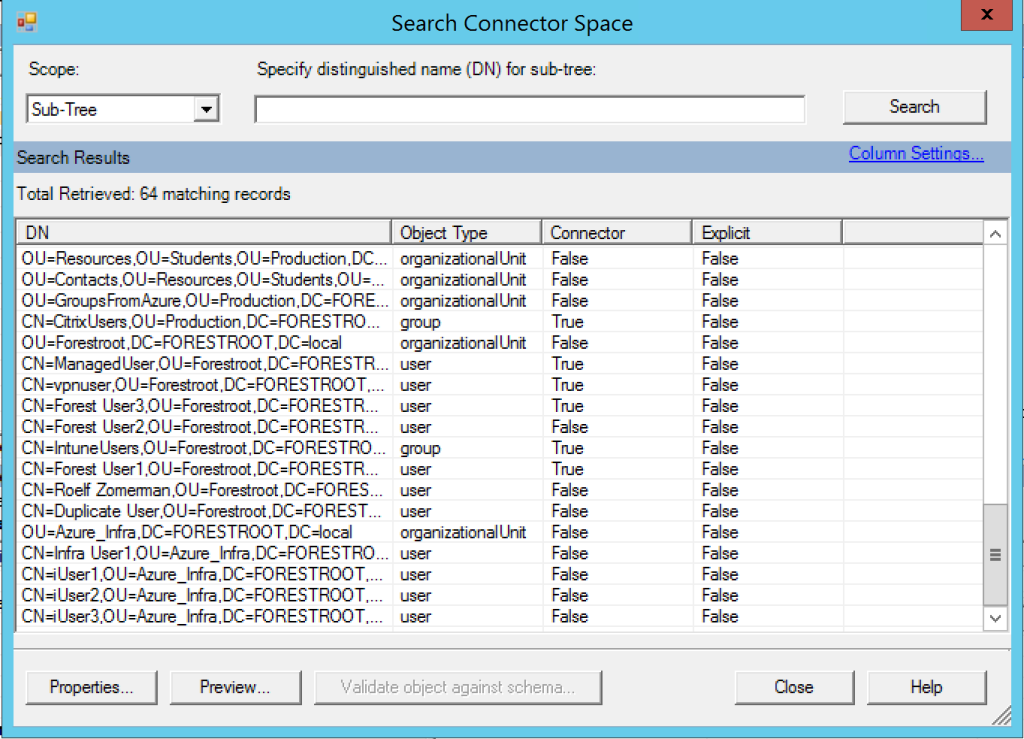The image size is (1024, 739).
Task: Open the Scope dropdown arrow
Action: [x=206, y=109]
